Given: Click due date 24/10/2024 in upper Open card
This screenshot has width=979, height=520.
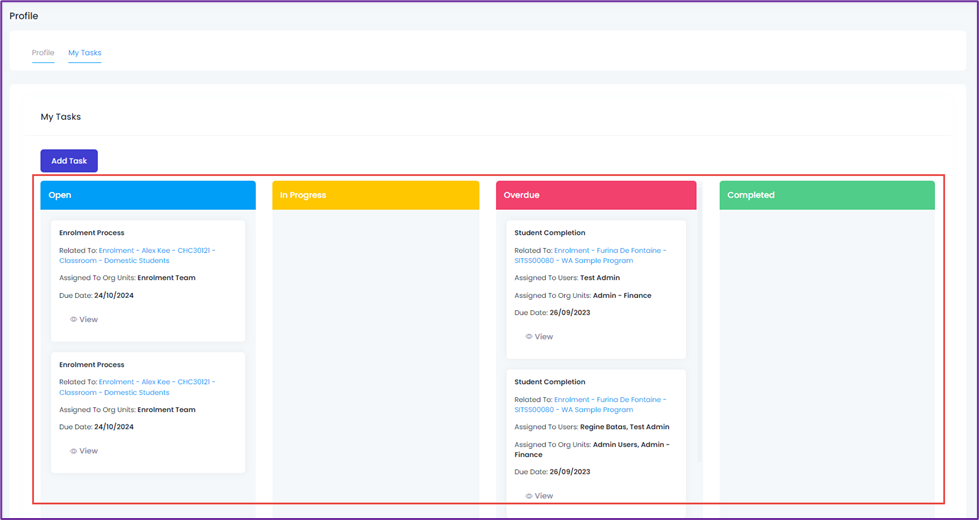Looking at the screenshot, I should pos(114,295).
